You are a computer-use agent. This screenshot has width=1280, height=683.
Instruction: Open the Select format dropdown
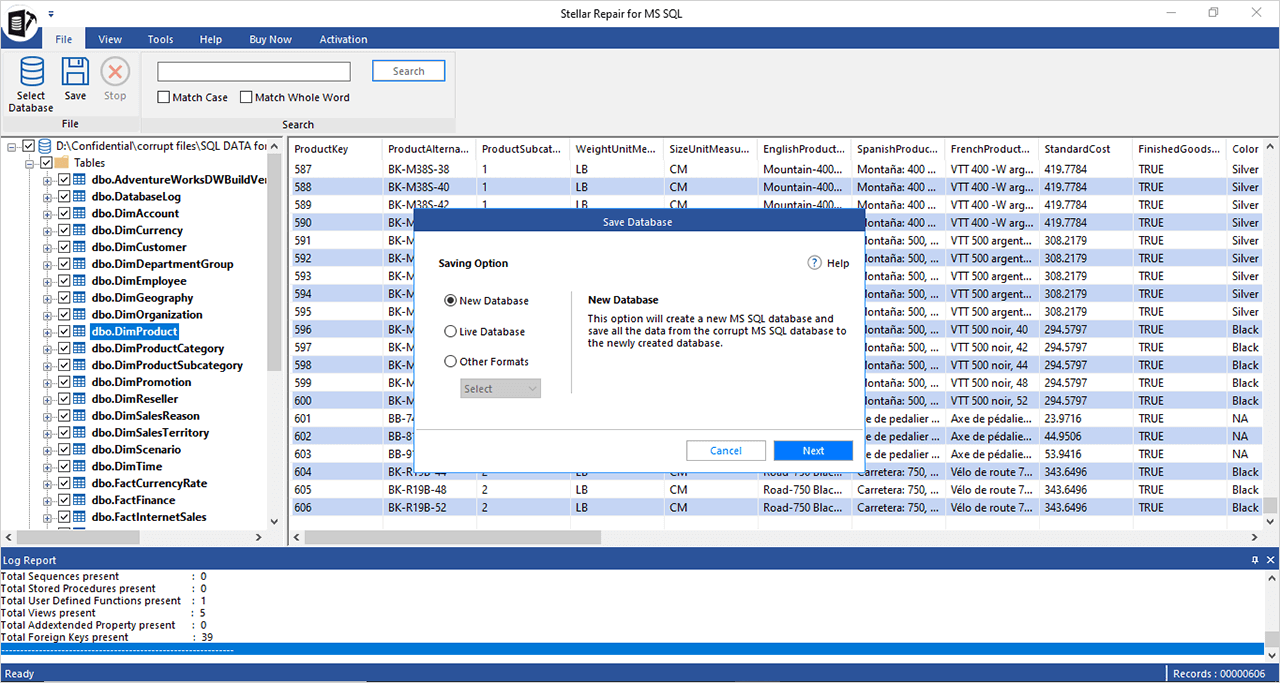tap(500, 388)
